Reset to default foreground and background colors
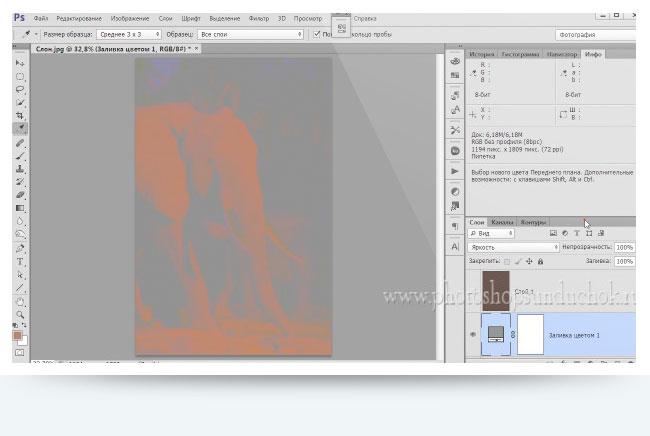This screenshot has width=650, height=436. point(15,325)
